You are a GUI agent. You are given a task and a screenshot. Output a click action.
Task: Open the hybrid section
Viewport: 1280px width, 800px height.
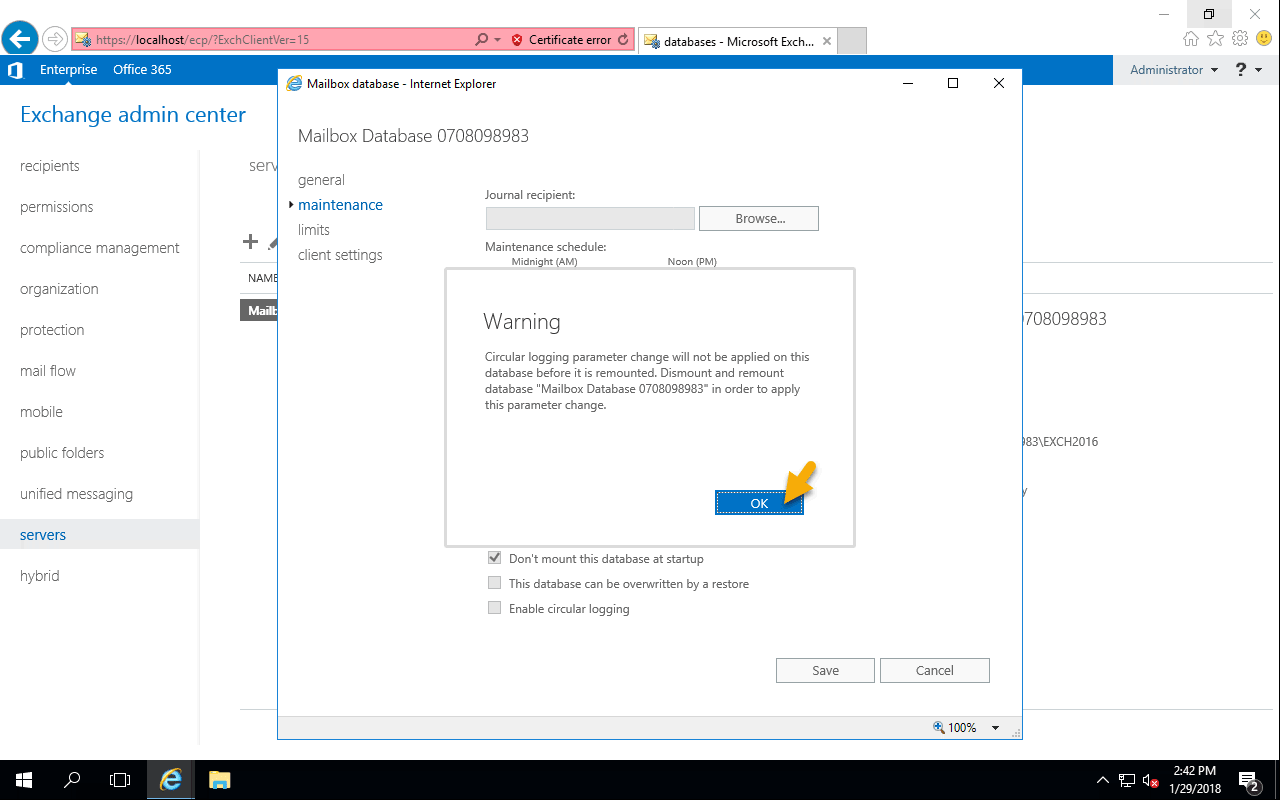point(40,576)
